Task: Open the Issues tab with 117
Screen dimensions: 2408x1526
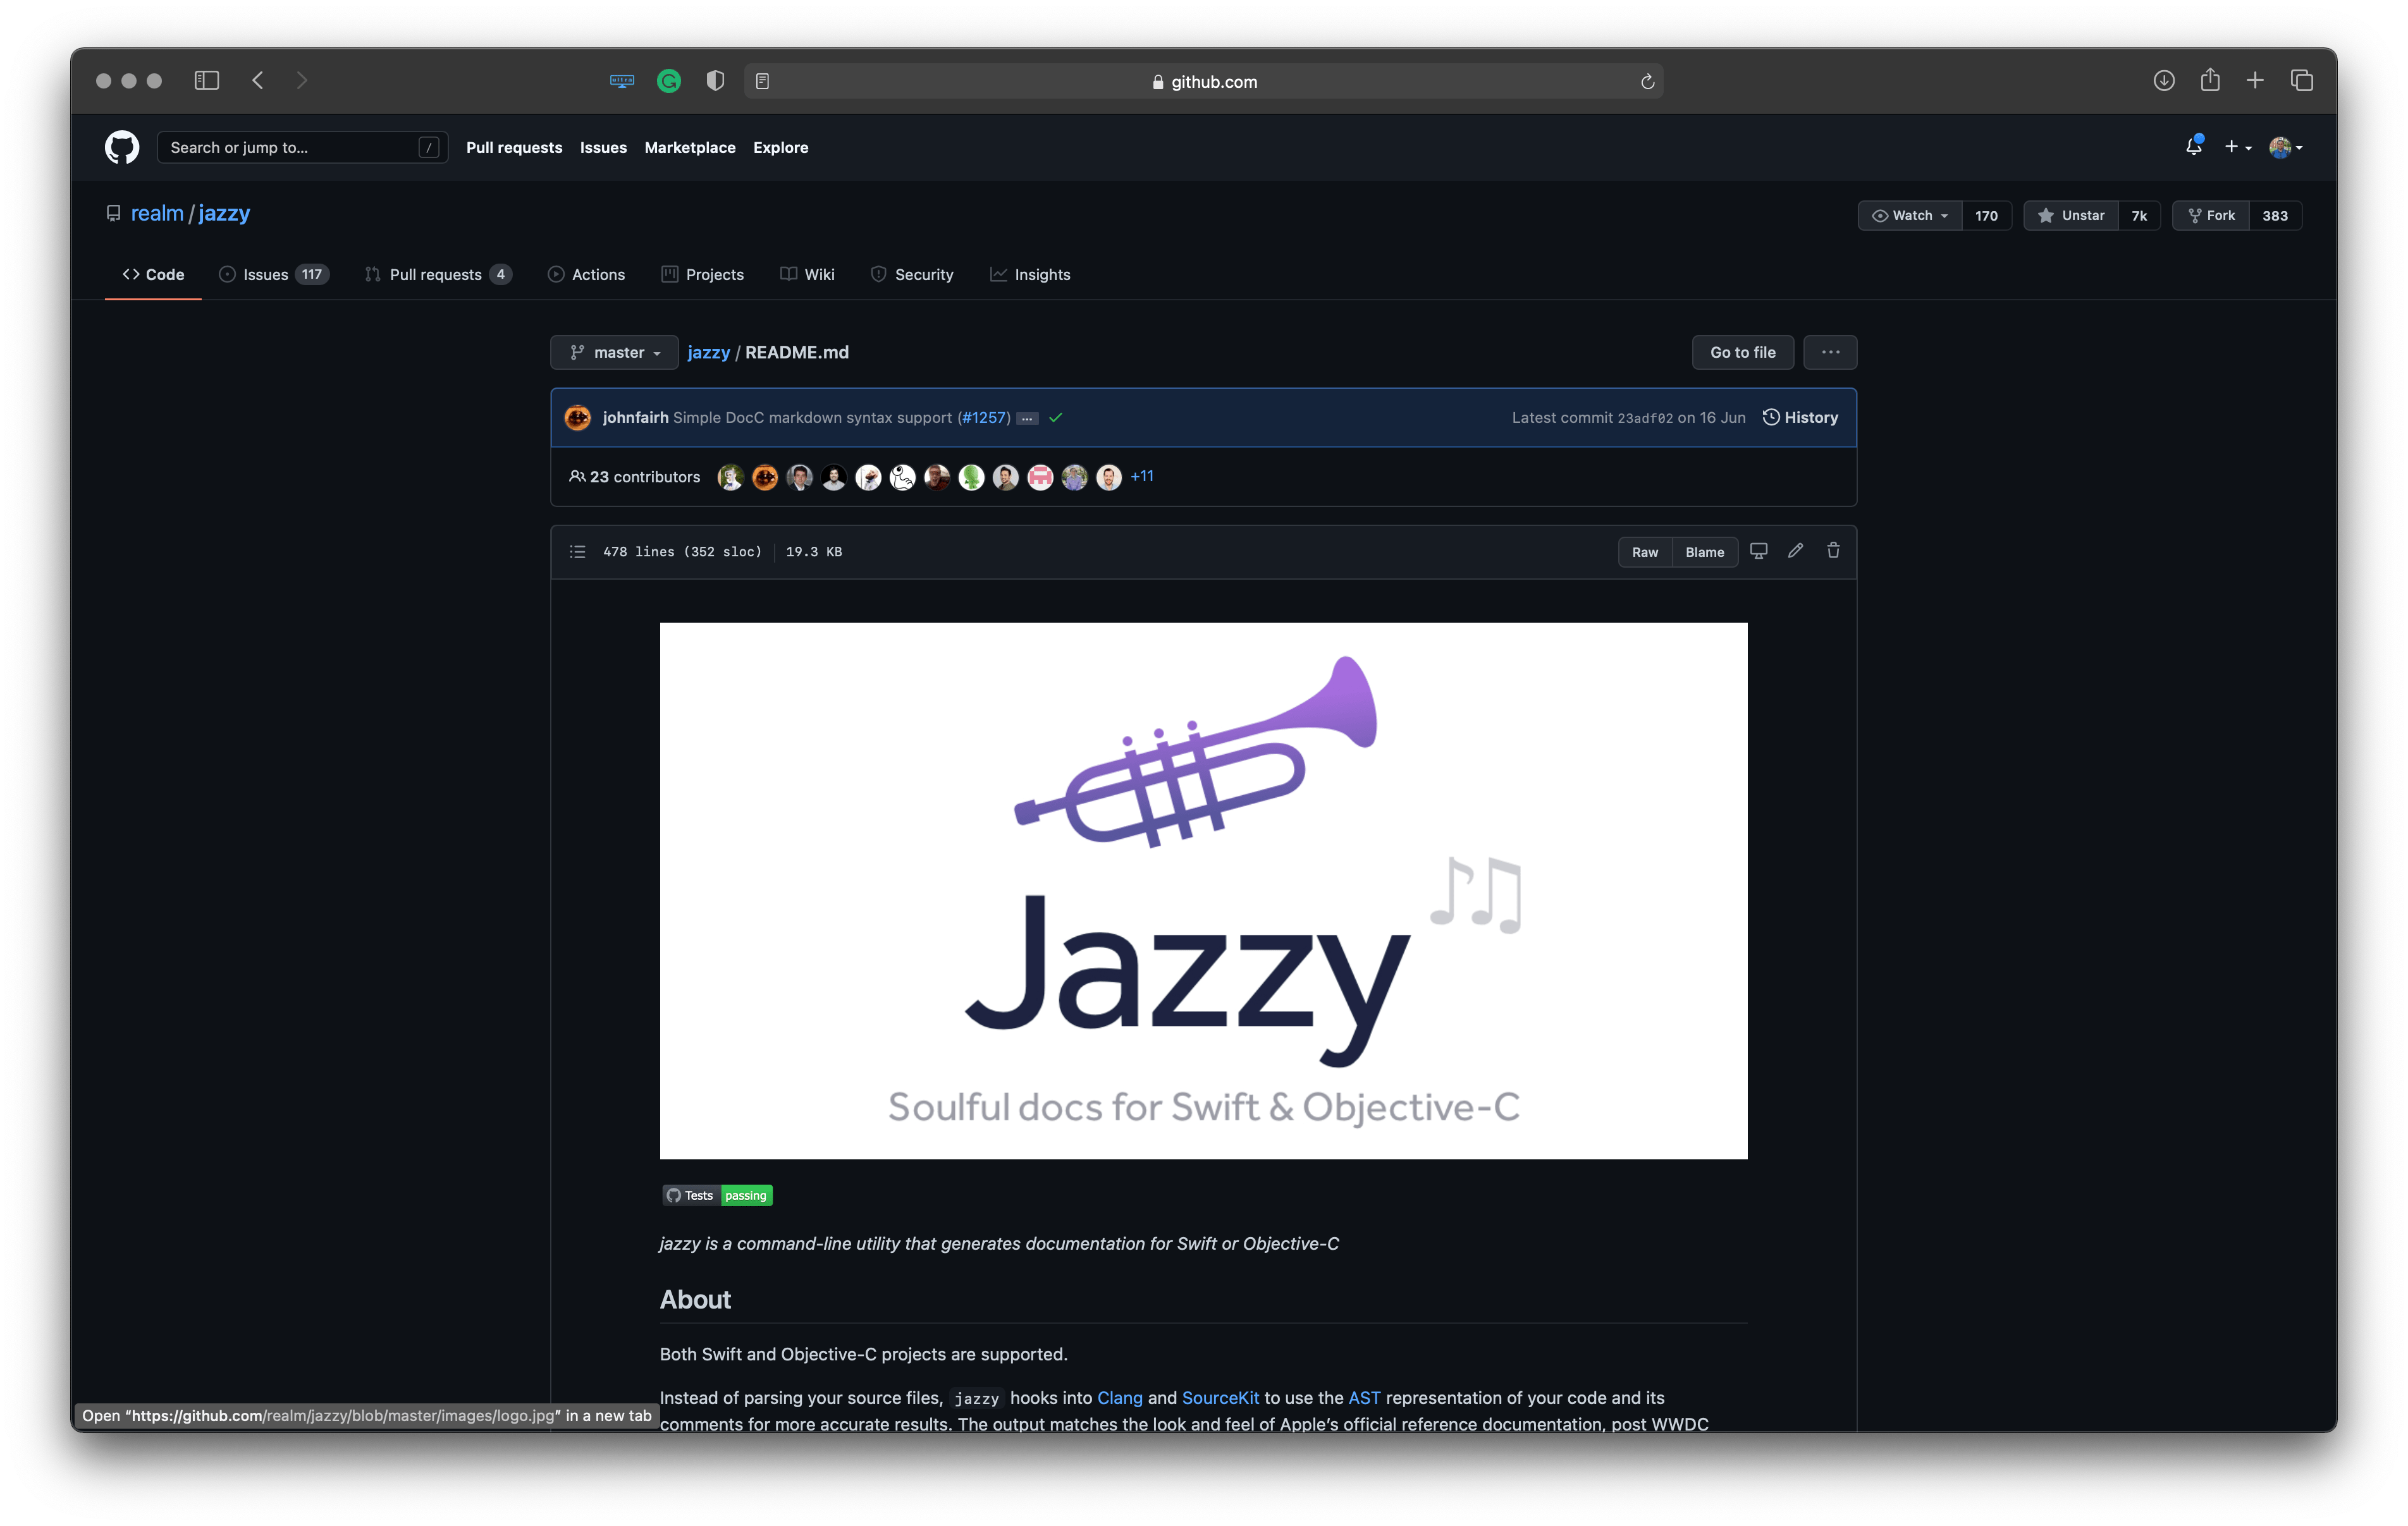Action: (x=273, y=274)
